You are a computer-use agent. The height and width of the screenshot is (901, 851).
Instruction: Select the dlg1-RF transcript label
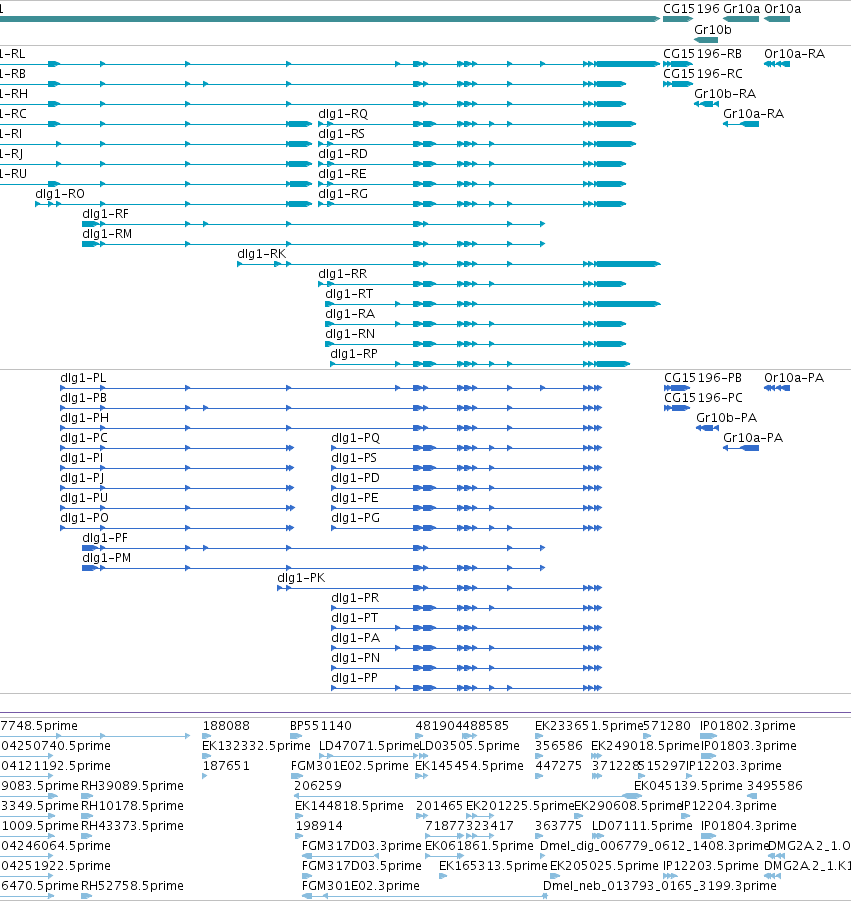[105, 213]
